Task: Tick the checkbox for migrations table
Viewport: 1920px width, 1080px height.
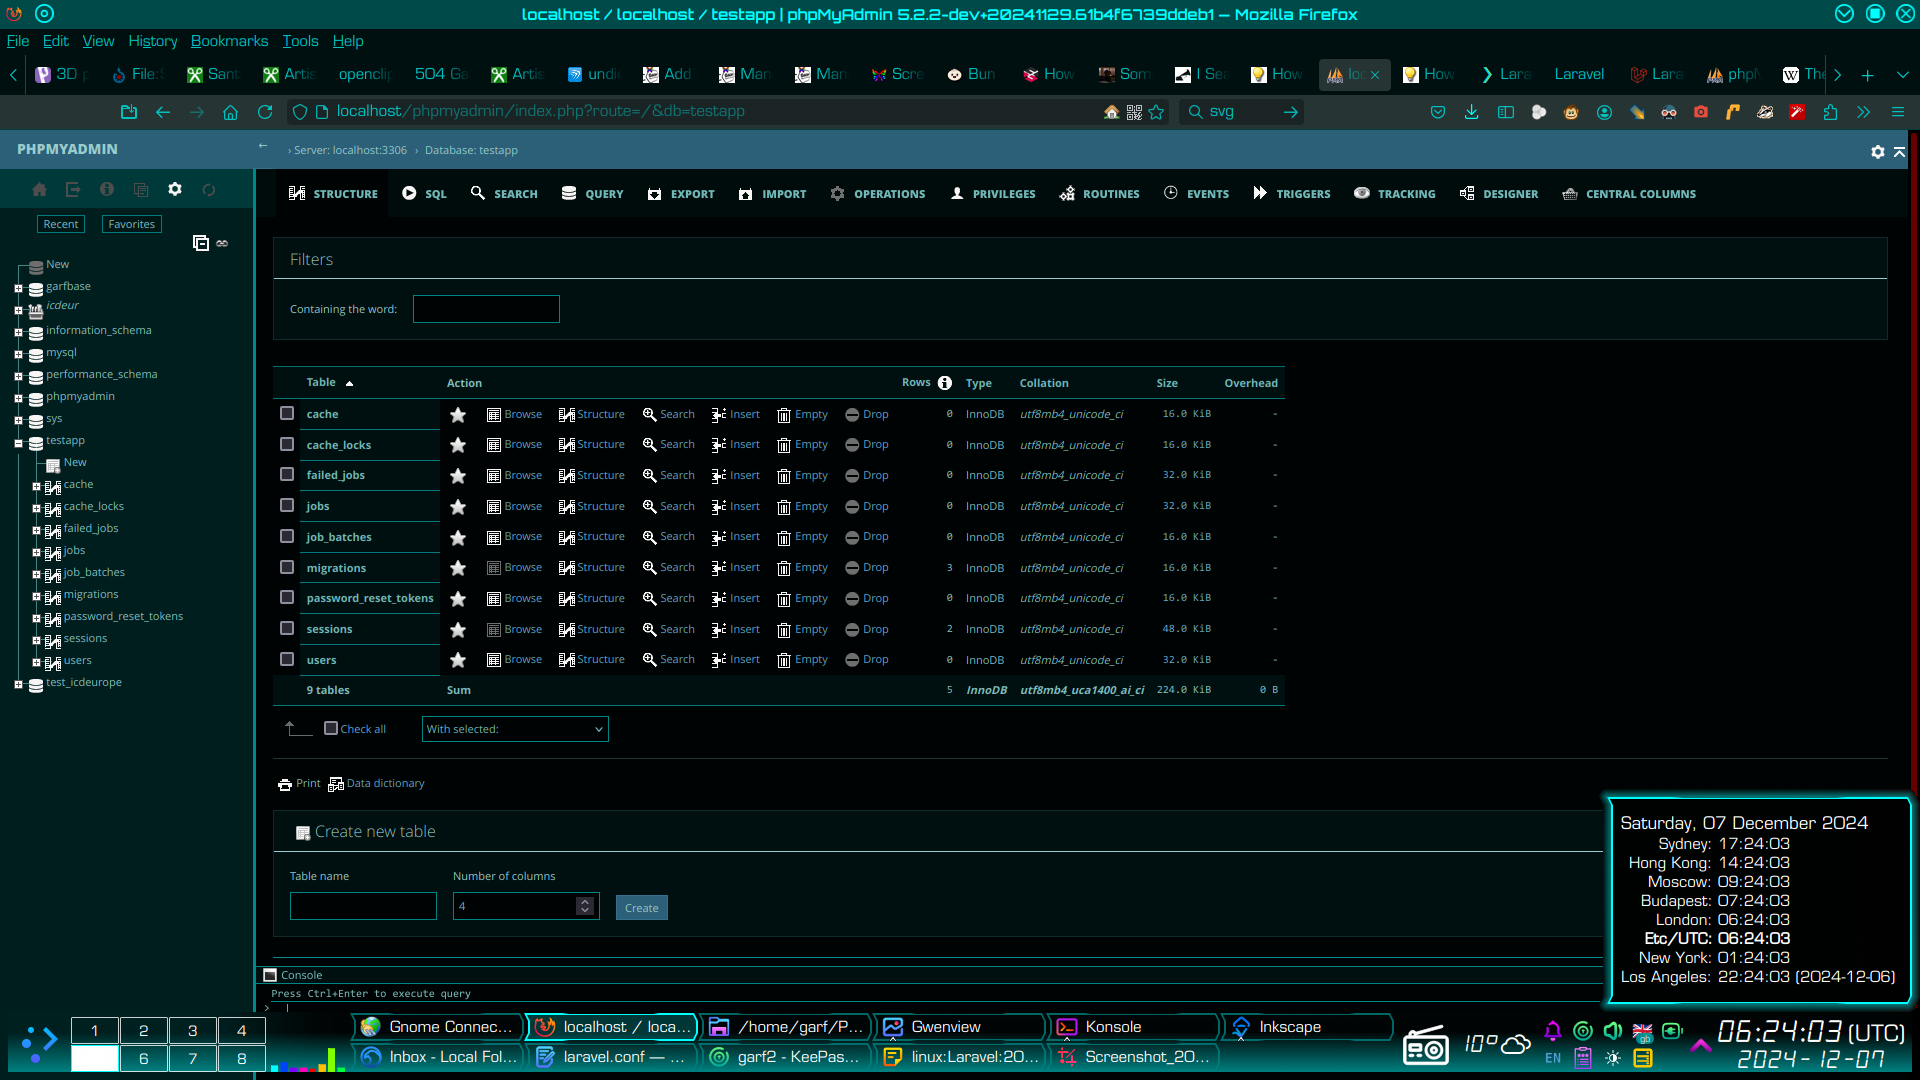Action: pyautogui.click(x=287, y=567)
